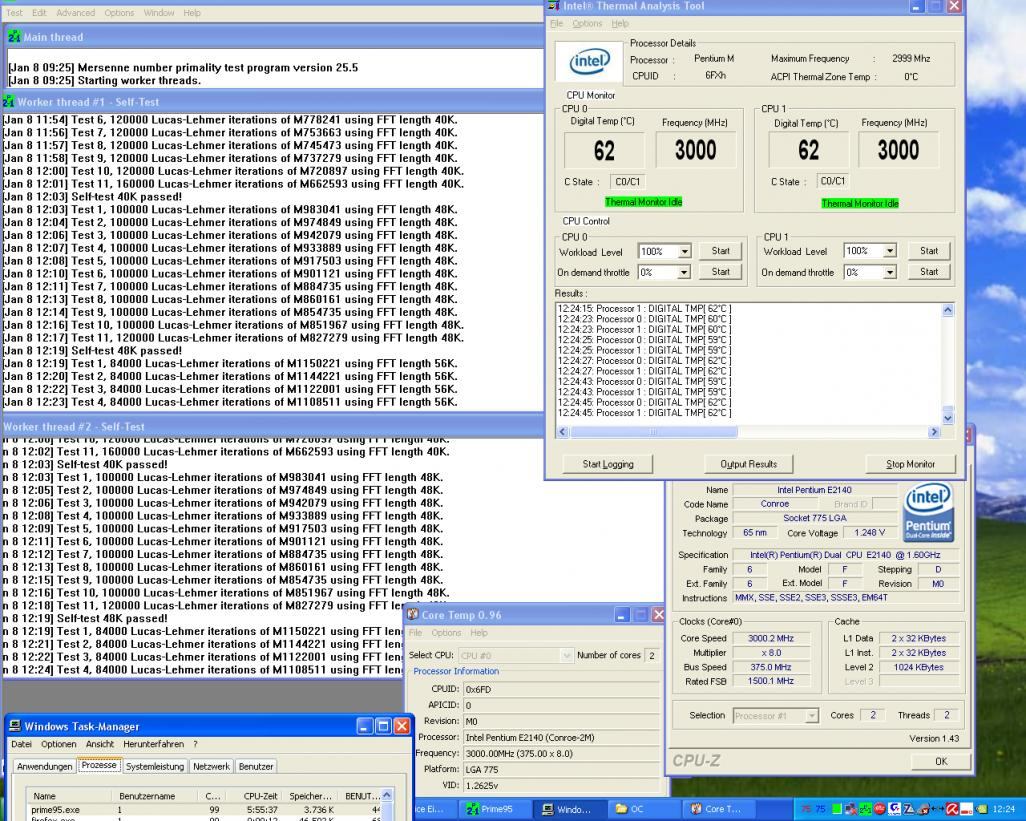Click the Prime95 Main thread window icon
This screenshot has width=1026, height=821.
[x=14, y=37]
